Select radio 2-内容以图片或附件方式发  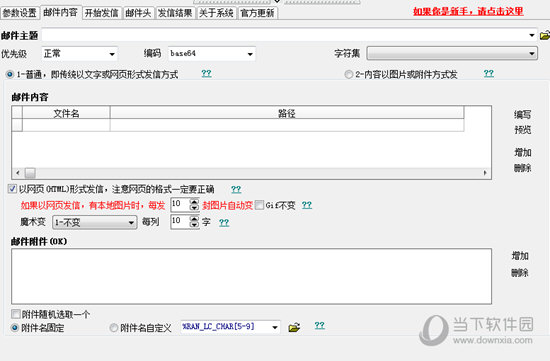348,74
